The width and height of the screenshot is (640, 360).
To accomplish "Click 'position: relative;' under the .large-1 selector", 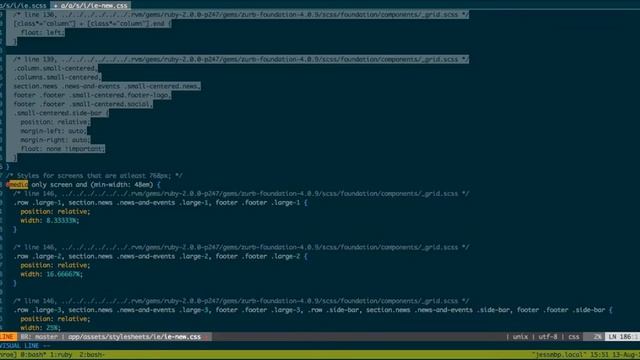I will point(55,212).
